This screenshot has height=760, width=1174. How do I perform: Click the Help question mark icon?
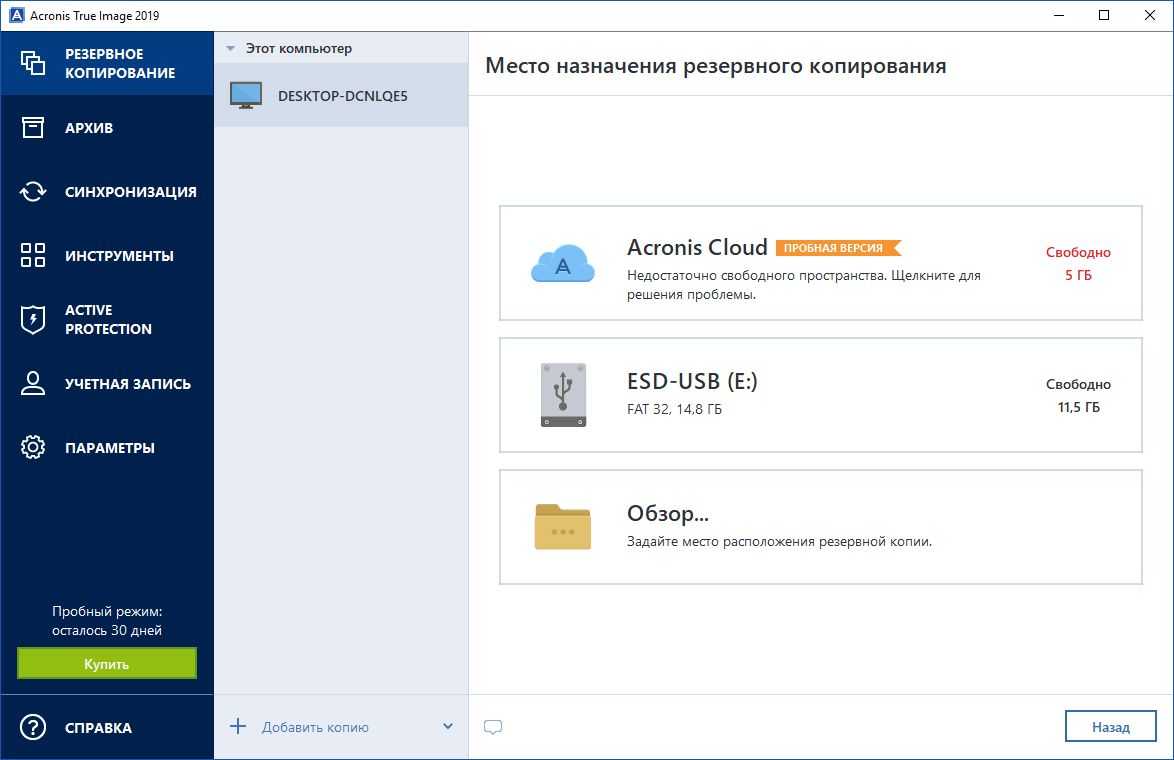coord(33,728)
